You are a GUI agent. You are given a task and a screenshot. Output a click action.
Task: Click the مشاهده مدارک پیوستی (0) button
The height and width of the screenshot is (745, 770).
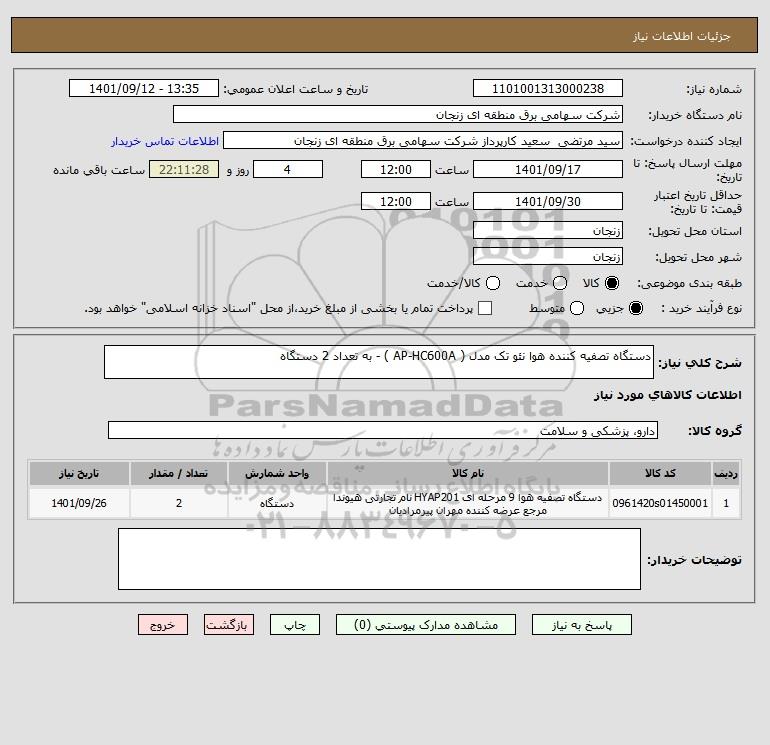click(x=426, y=625)
